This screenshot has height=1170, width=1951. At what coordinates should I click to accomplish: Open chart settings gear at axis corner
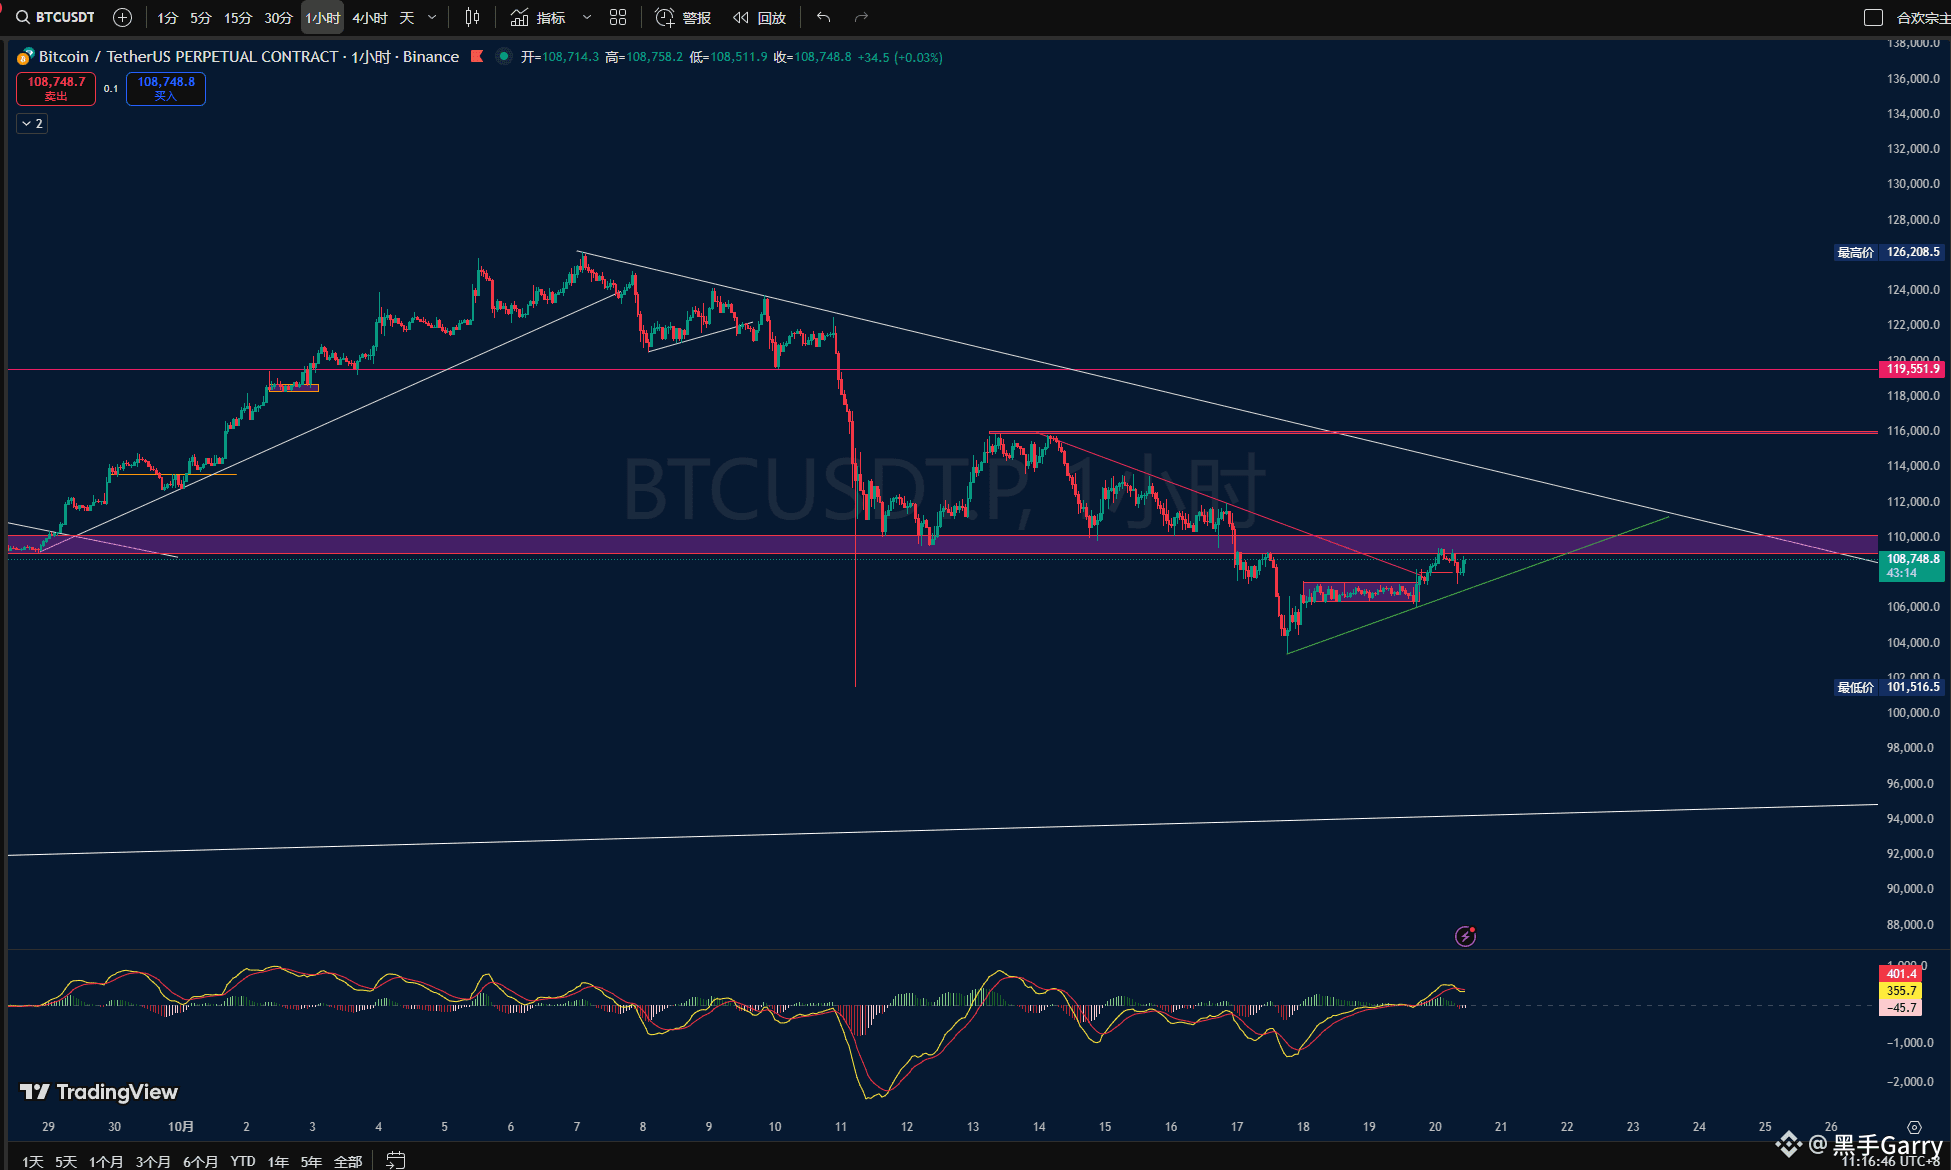click(x=1914, y=1127)
